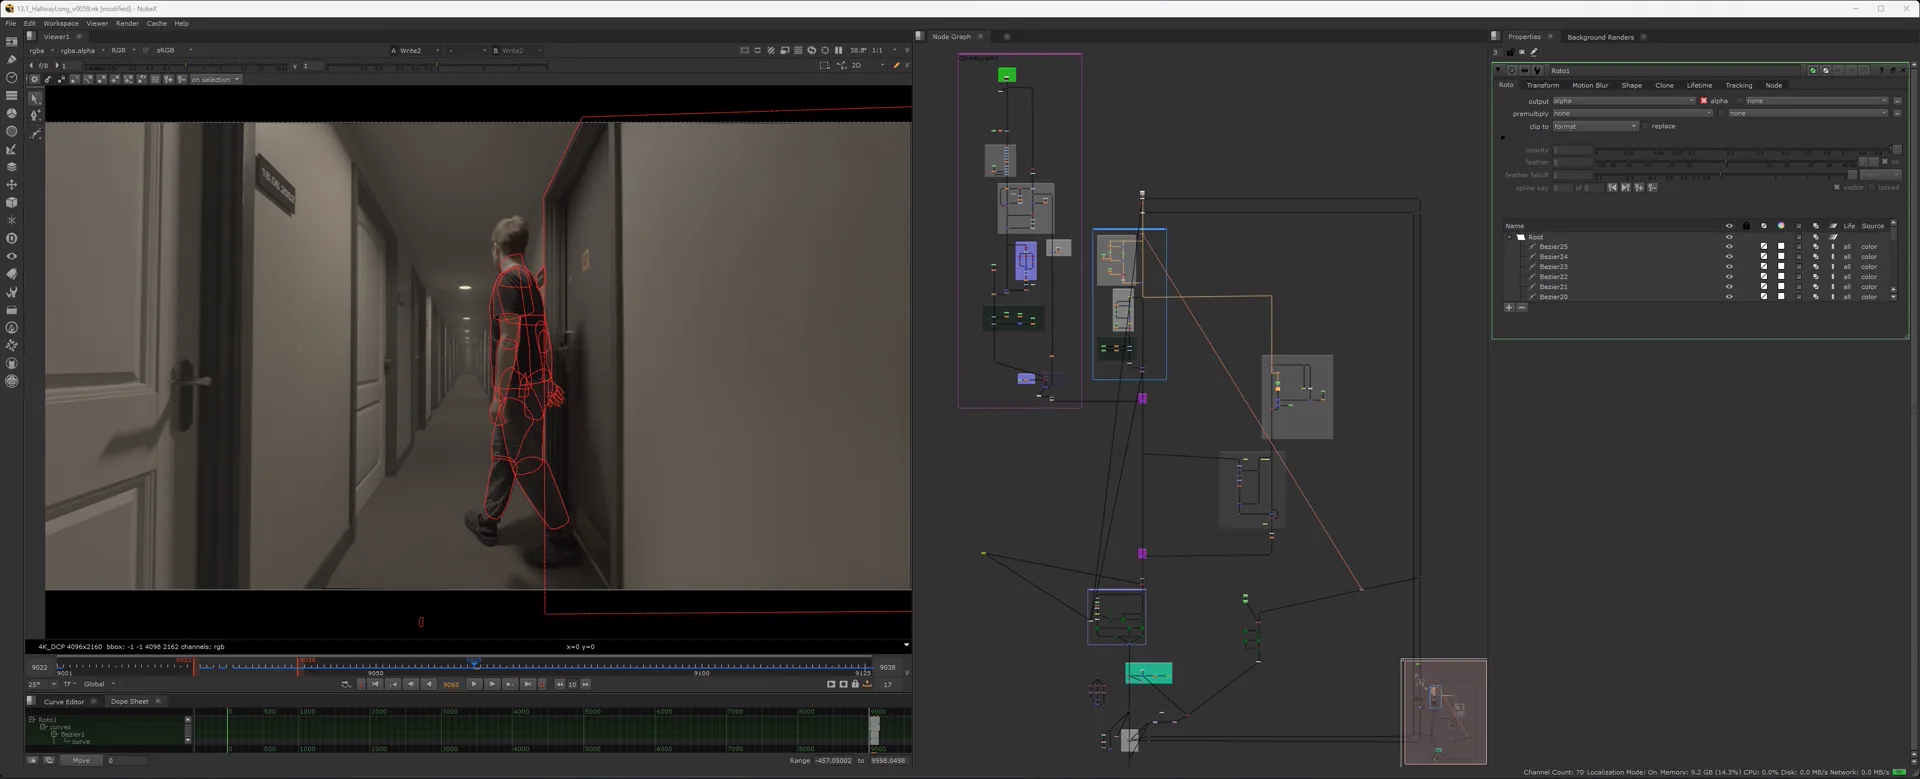Toggle the red alpha output checkbox
This screenshot has width=1920, height=779.
coord(1704,101)
